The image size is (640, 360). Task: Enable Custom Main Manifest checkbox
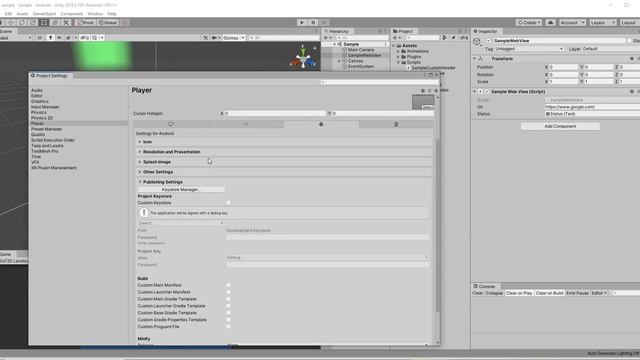pyautogui.click(x=229, y=285)
